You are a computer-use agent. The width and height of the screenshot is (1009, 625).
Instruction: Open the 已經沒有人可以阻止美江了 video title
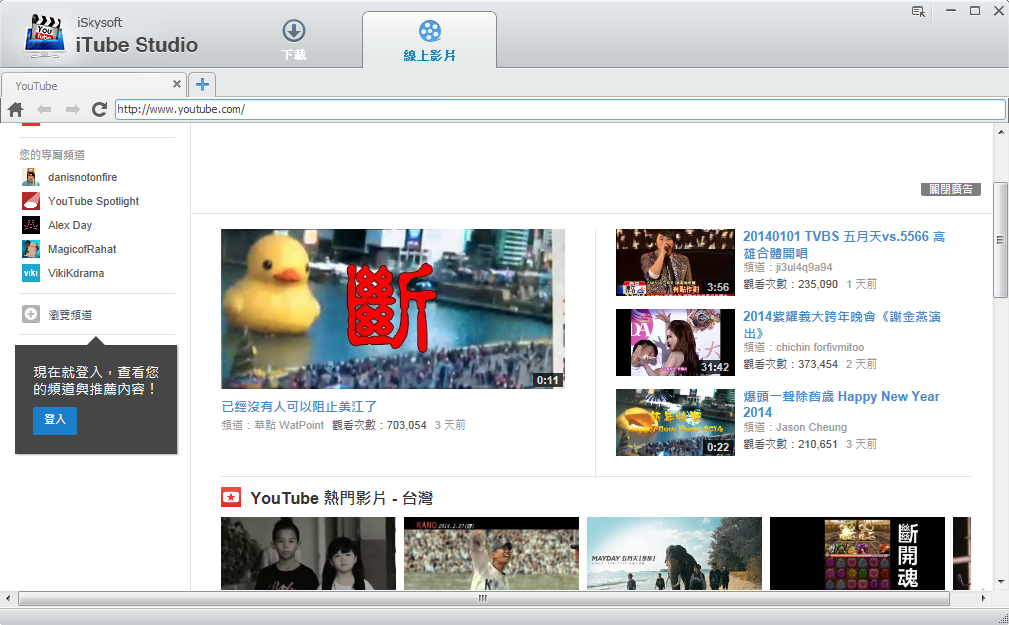point(299,407)
